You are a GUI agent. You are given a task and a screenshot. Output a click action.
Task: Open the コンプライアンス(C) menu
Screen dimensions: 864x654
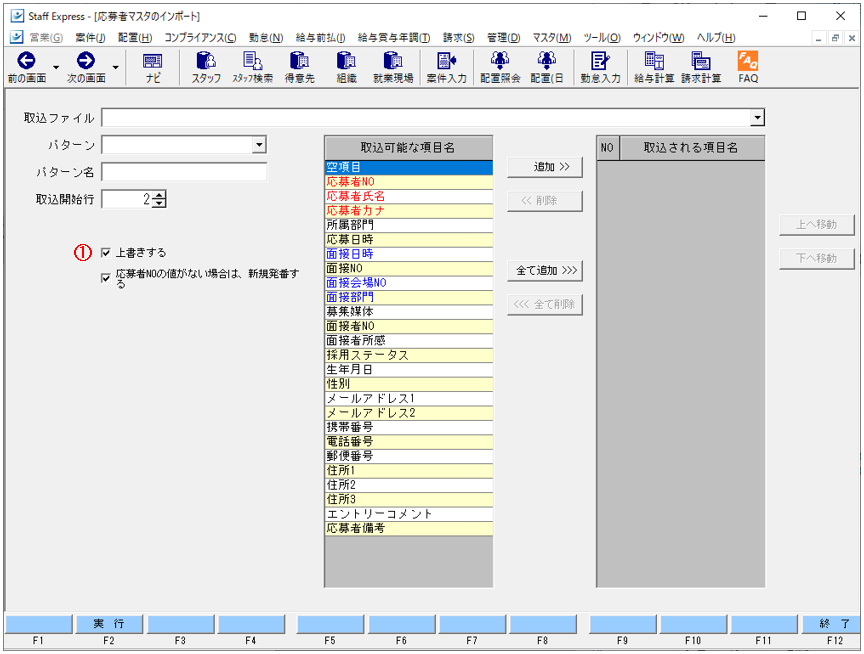(x=200, y=37)
